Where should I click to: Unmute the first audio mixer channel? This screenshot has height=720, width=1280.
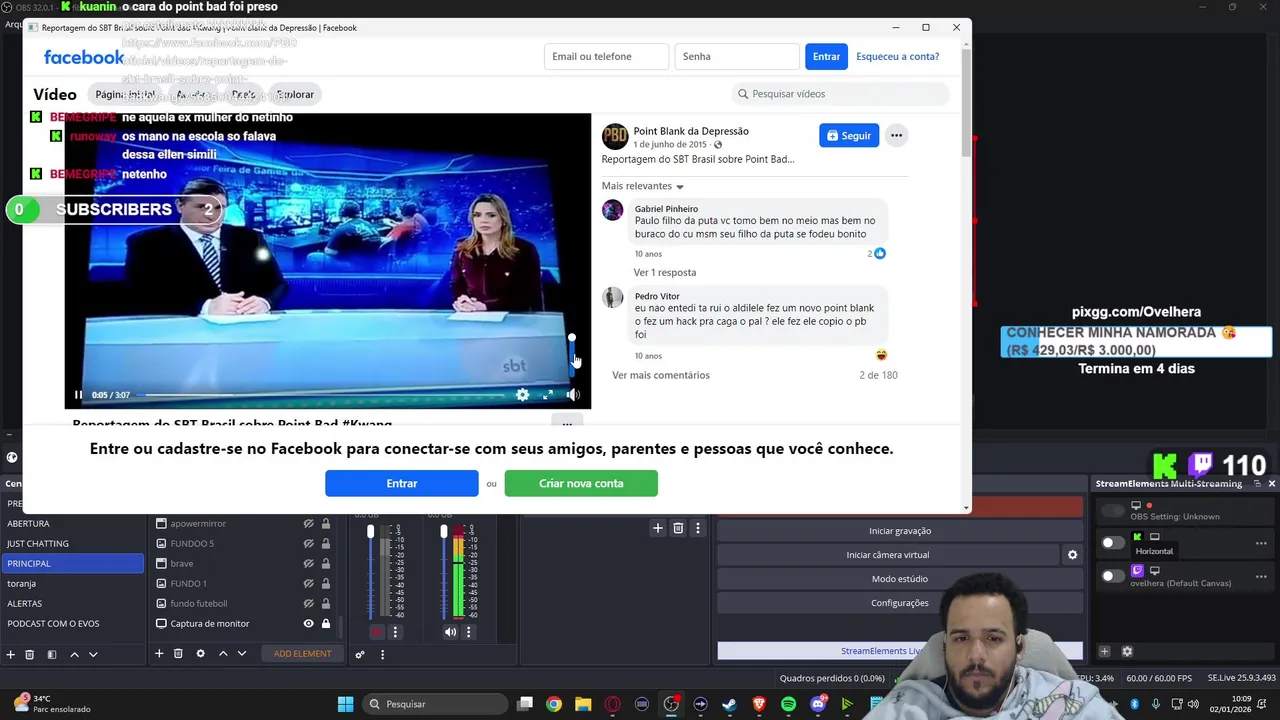point(376,632)
